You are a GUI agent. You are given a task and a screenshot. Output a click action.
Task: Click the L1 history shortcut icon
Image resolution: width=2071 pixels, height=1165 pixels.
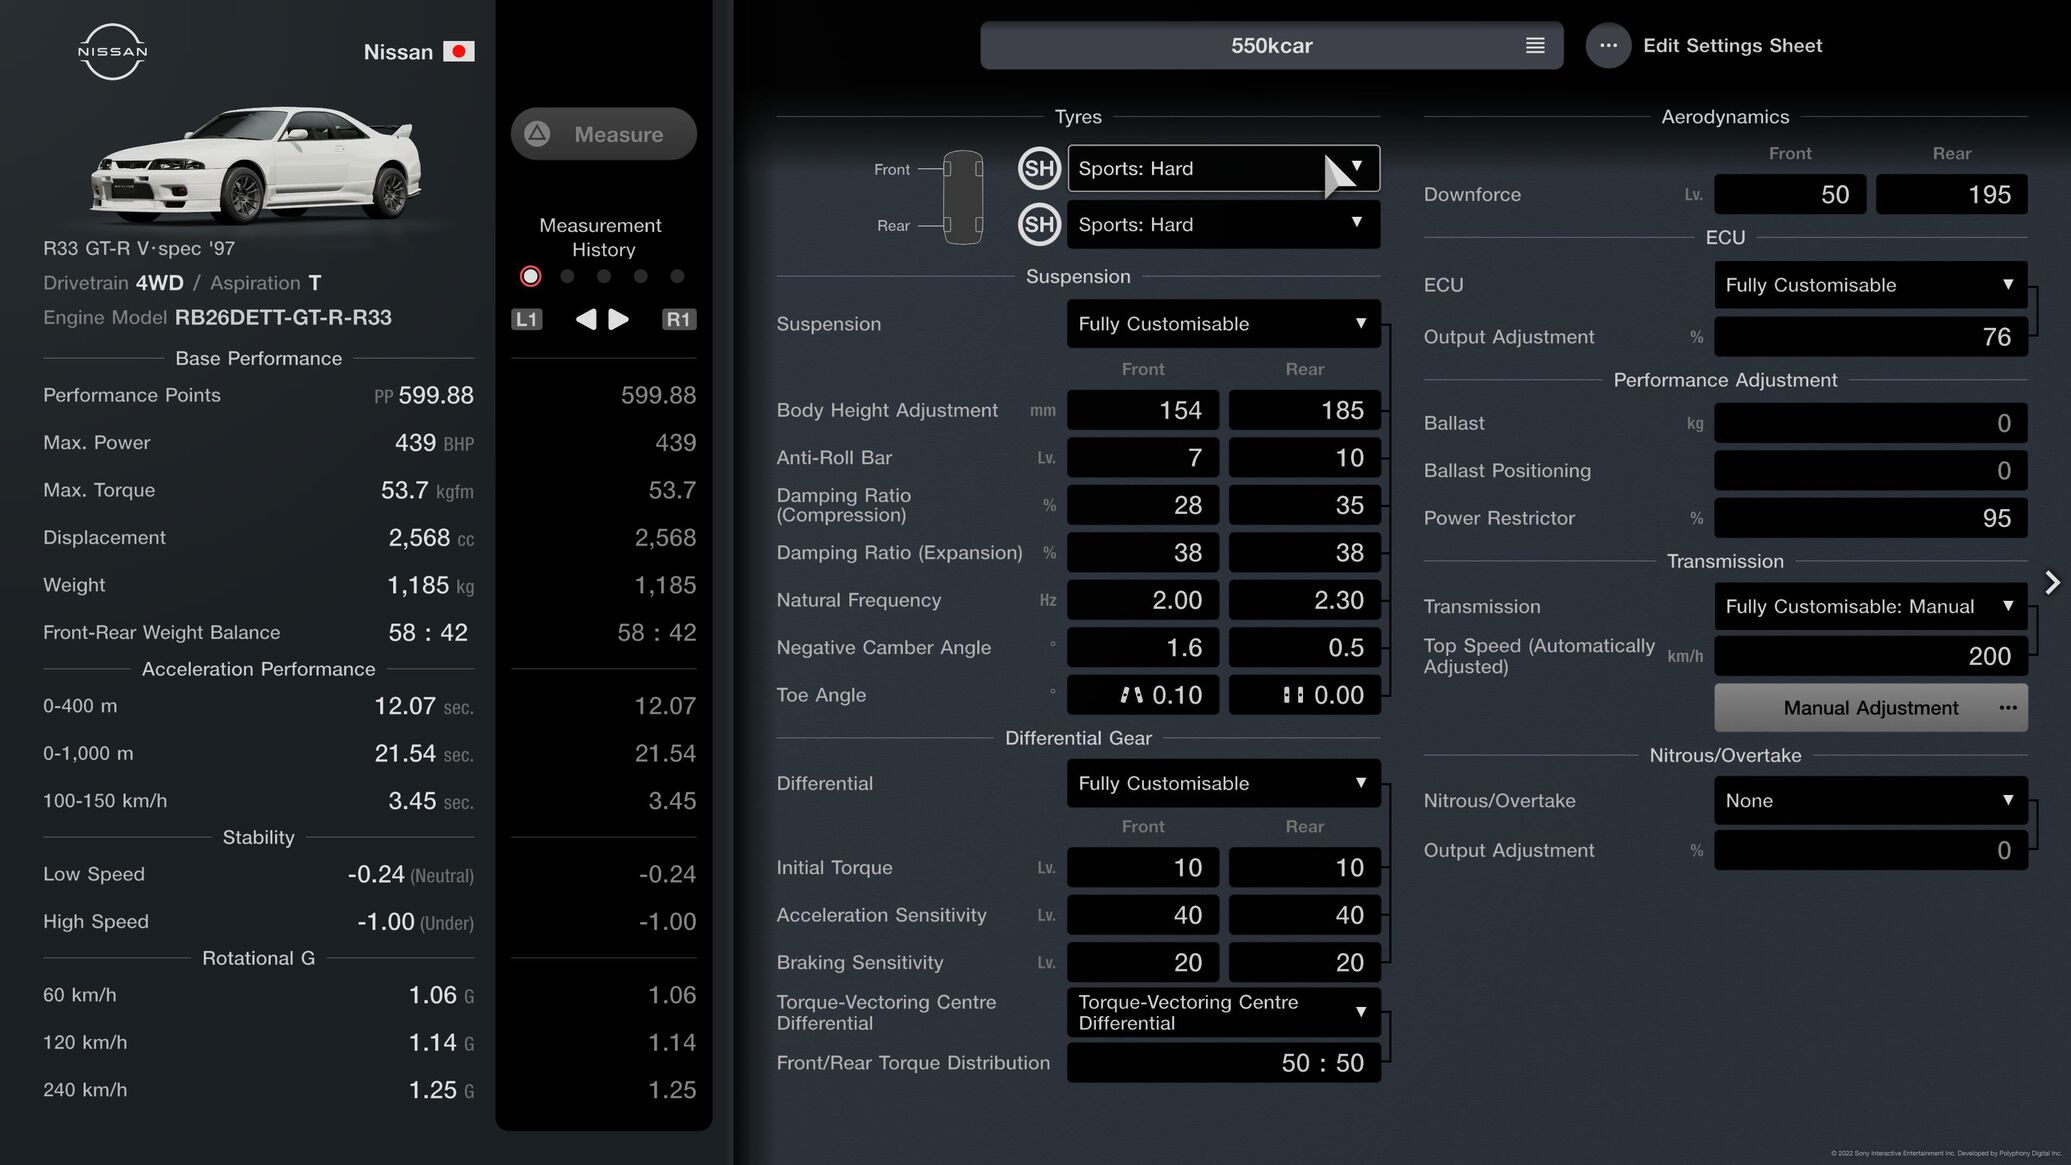point(527,319)
